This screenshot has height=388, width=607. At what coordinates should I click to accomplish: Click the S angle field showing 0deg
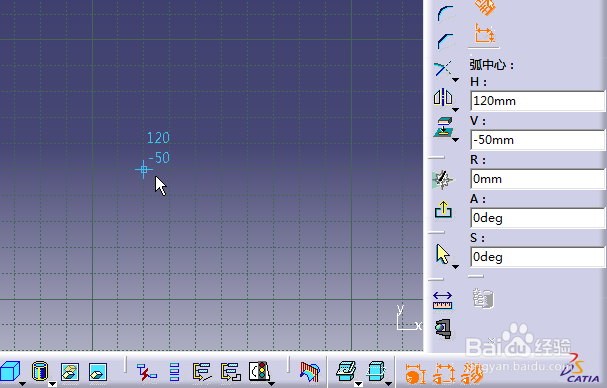(538, 257)
